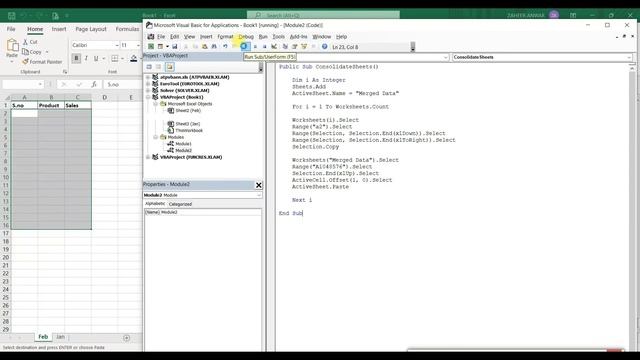Toggle Bold formatting in Excel
The image size is (640, 360).
[76, 58]
